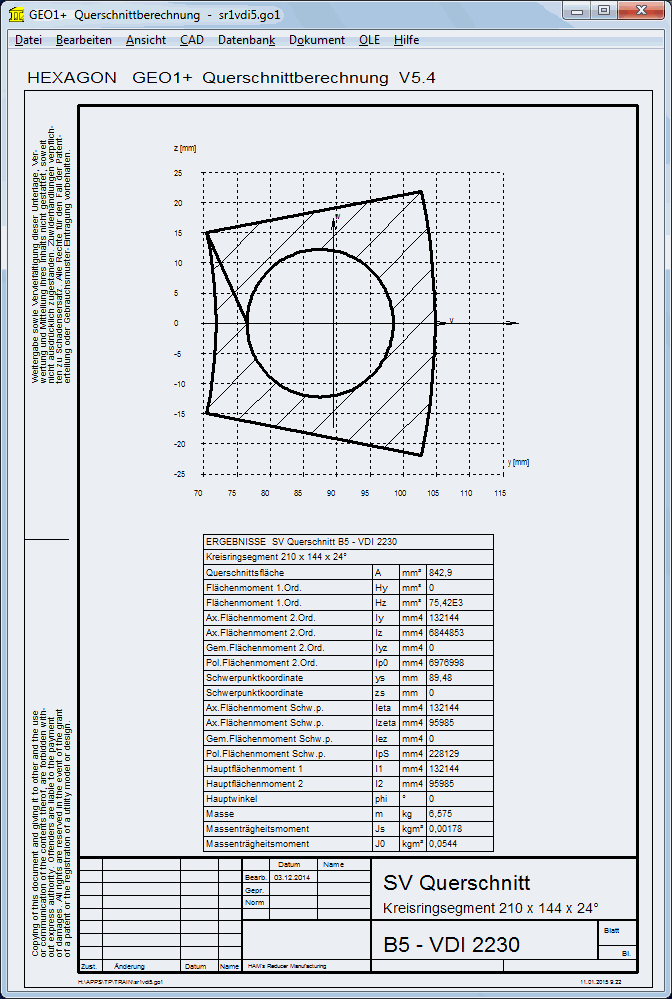Maximize the GEO1+ window
Viewport: 672px width, 999px height.
click(602, 10)
